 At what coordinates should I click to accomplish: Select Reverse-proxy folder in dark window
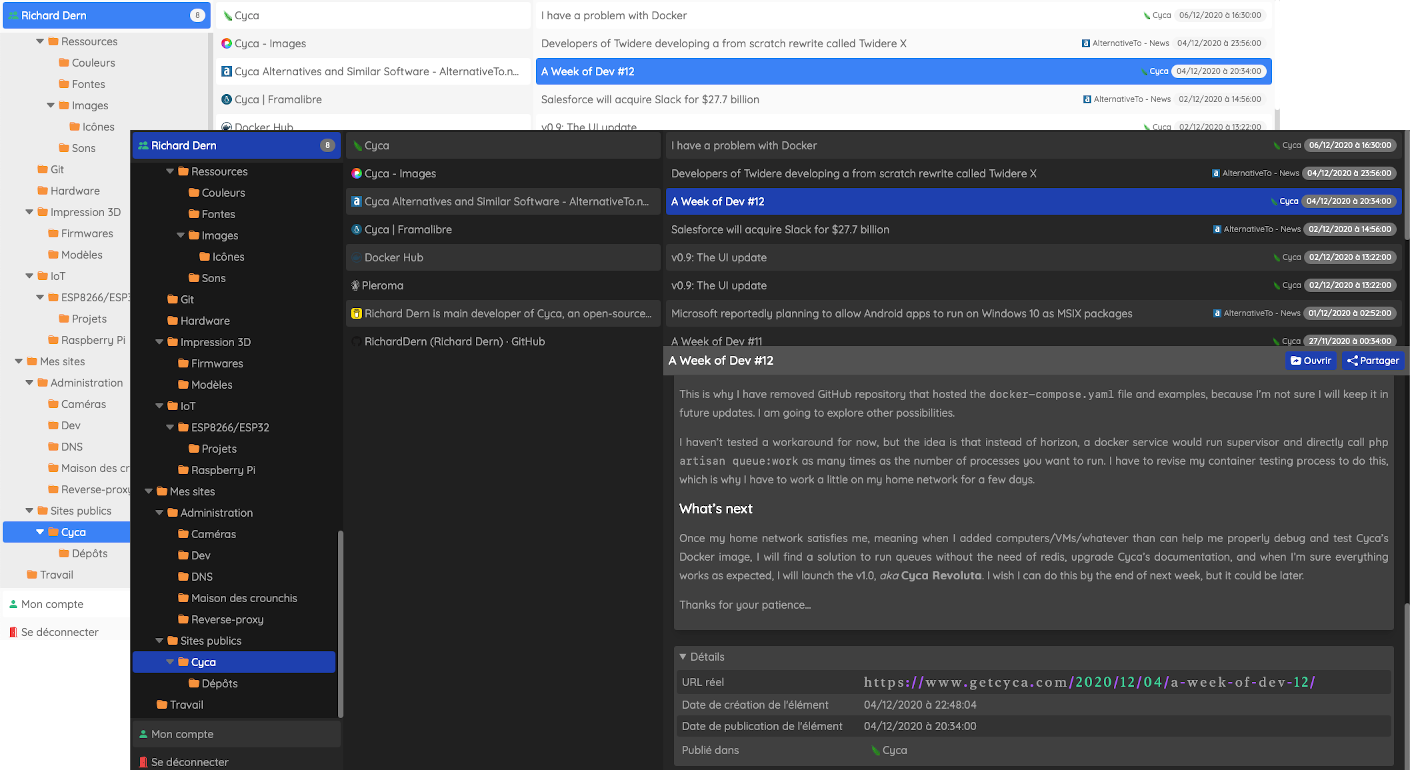coord(234,620)
